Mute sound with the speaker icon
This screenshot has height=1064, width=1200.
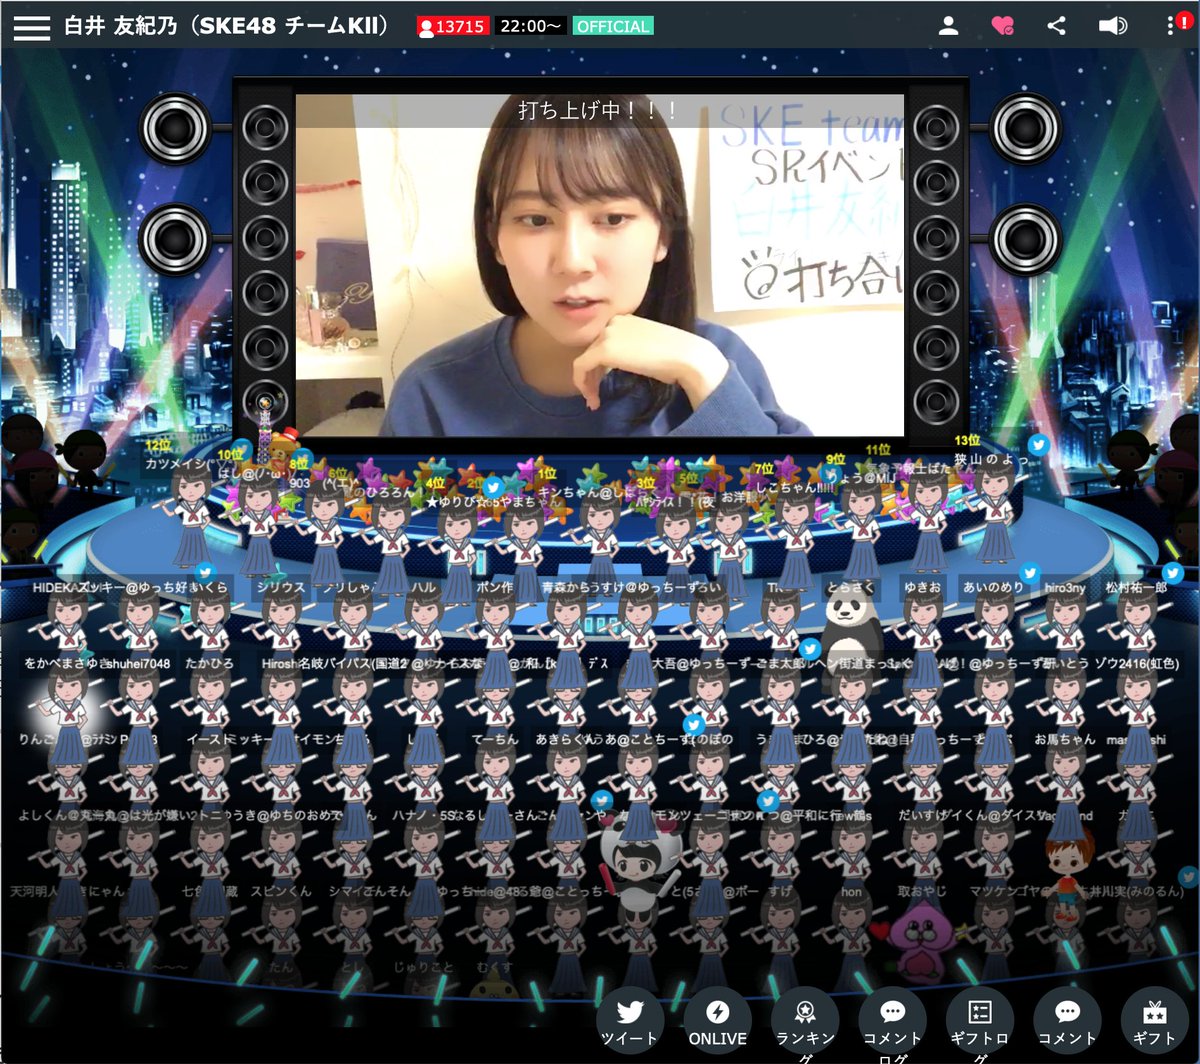(x=1112, y=27)
